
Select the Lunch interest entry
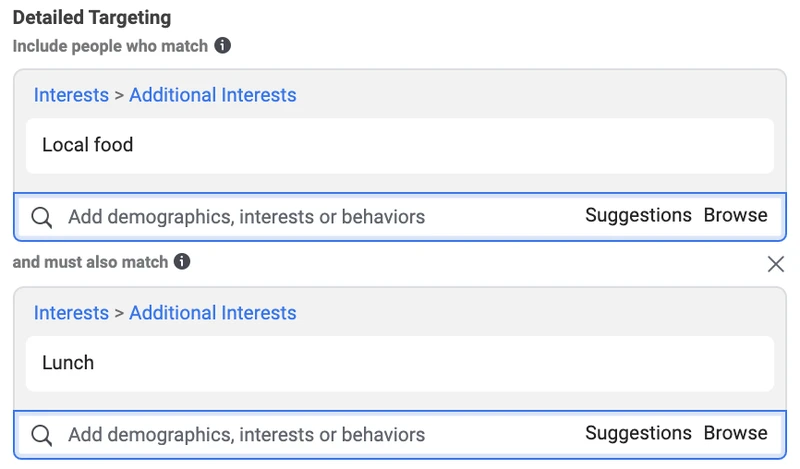400,364
